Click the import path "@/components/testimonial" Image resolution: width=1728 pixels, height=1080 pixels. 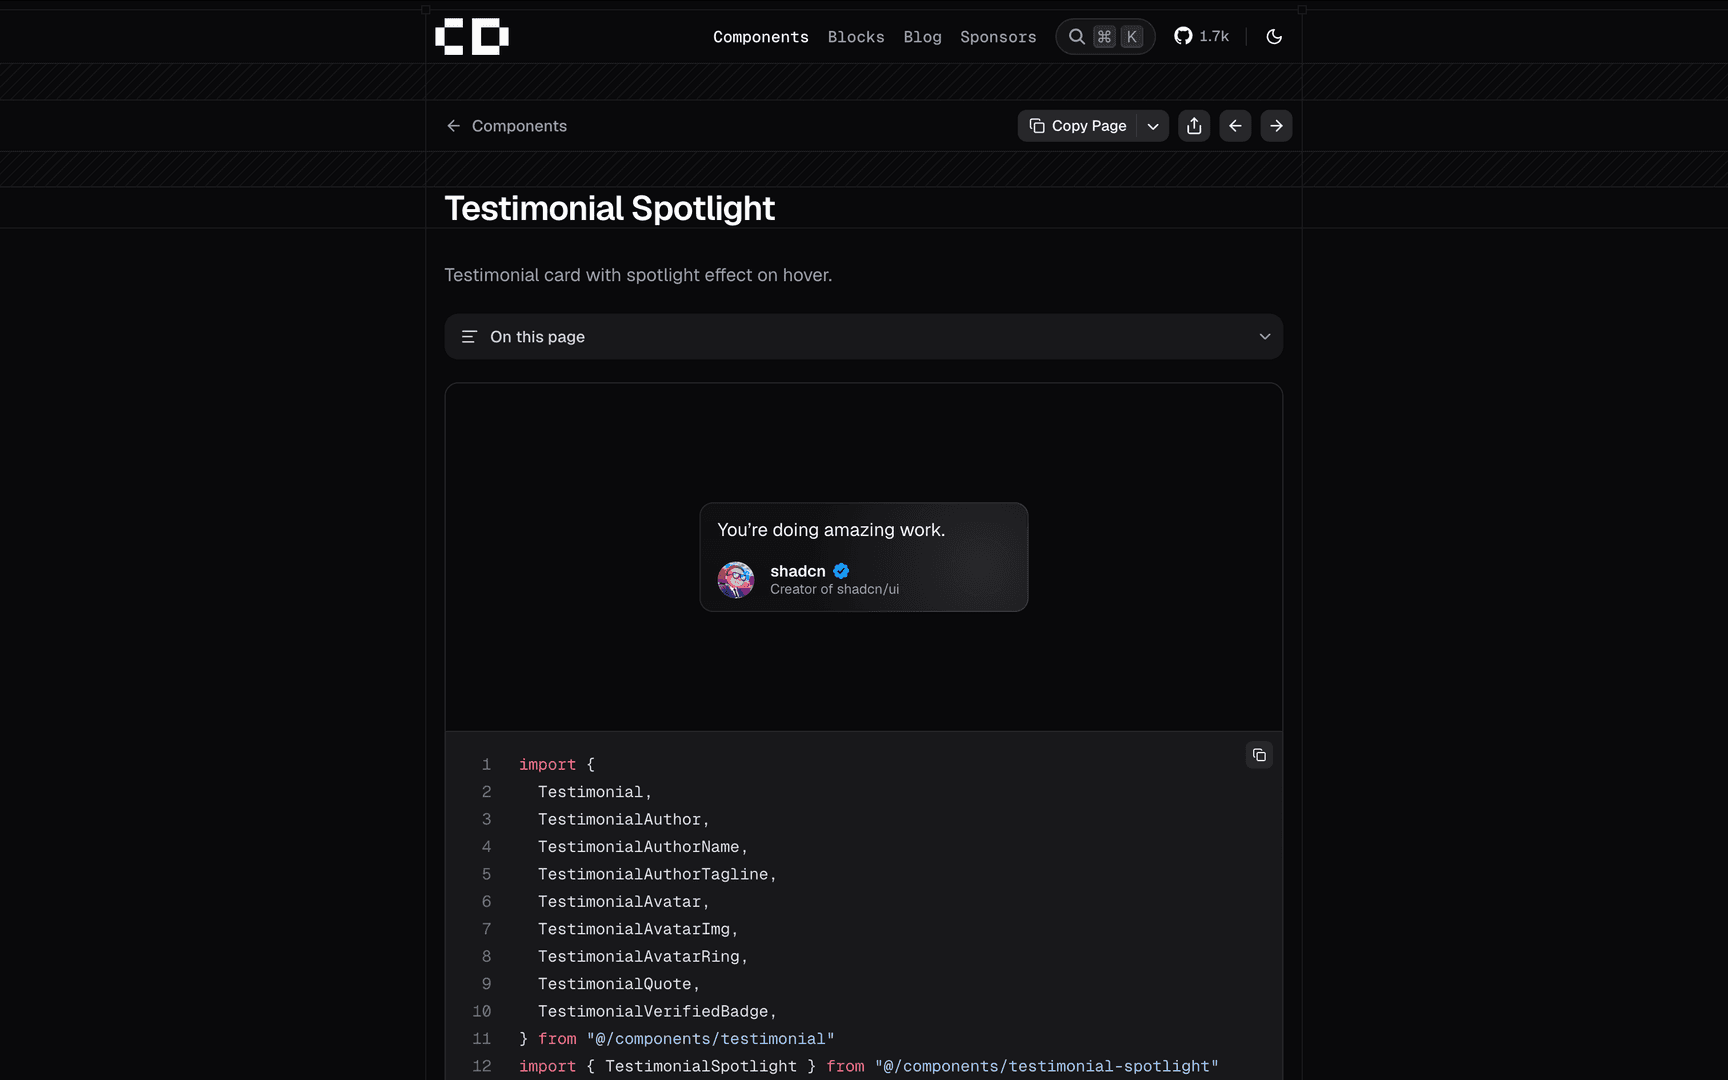point(711,1039)
